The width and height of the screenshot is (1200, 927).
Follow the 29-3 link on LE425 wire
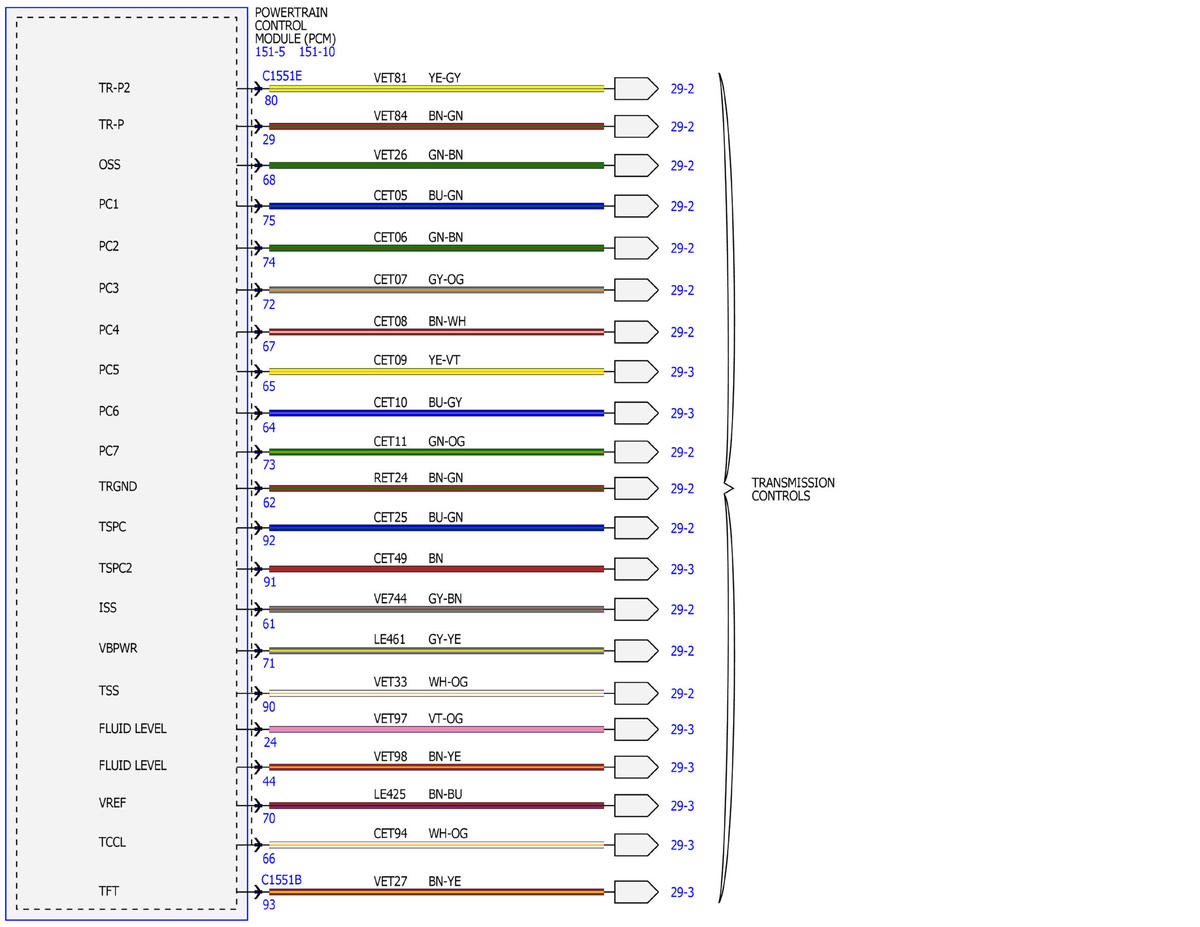682,806
